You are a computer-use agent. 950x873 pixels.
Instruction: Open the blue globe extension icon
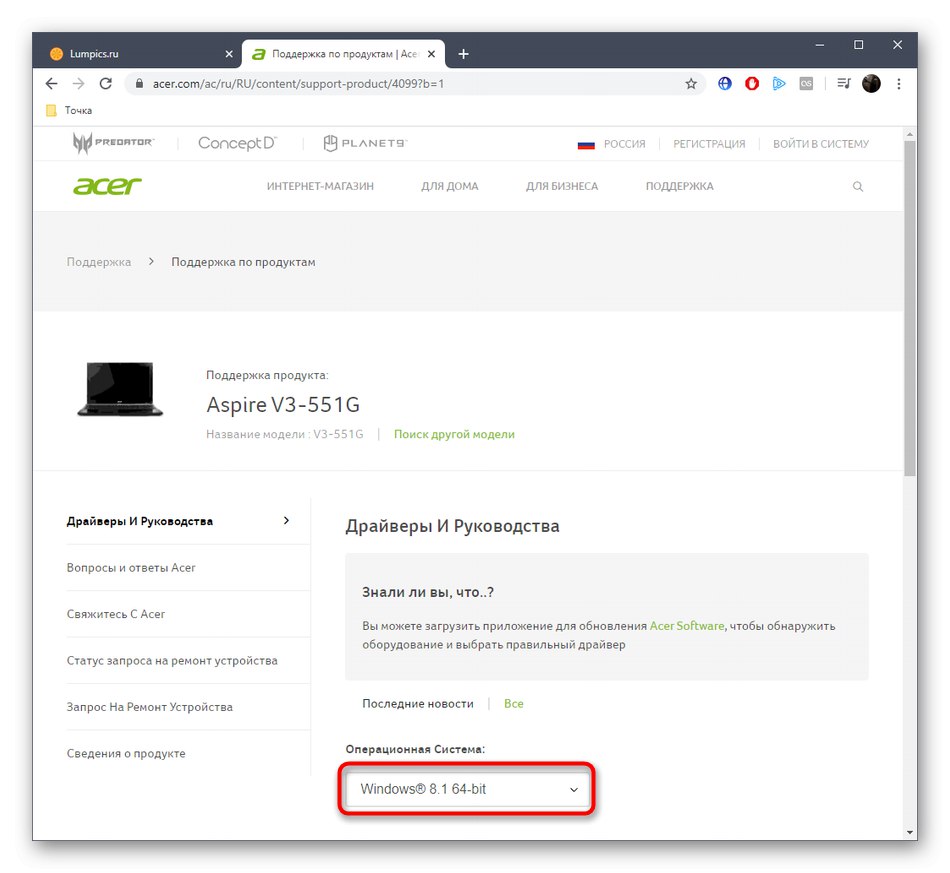coord(725,84)
